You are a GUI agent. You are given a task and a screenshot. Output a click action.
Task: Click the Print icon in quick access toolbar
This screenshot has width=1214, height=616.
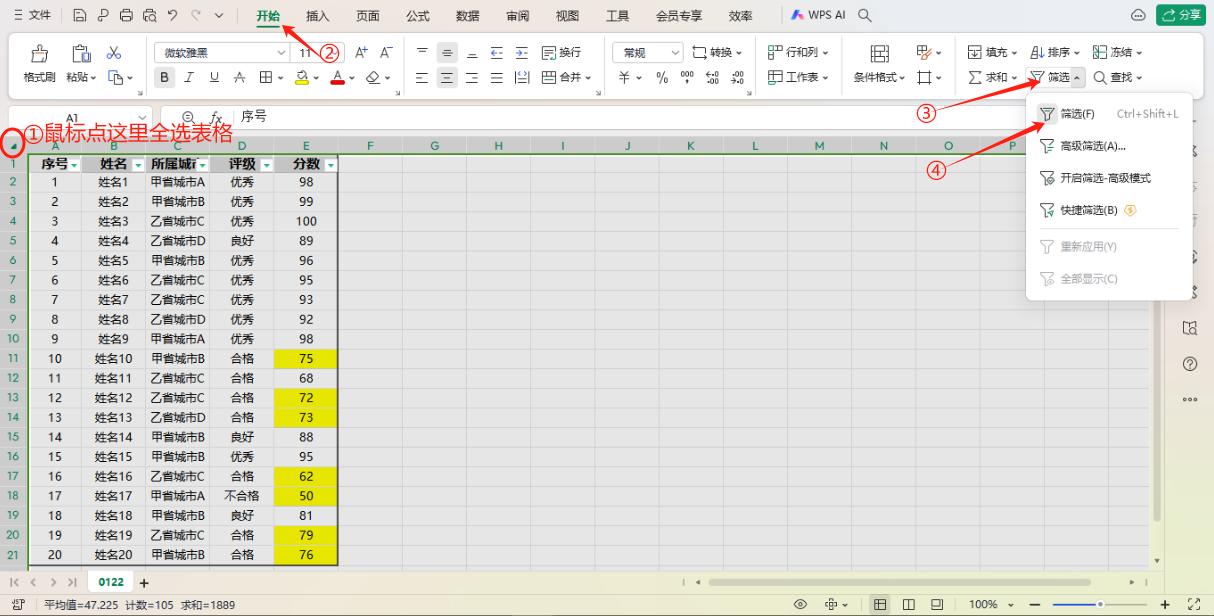(x=125, y=16)
